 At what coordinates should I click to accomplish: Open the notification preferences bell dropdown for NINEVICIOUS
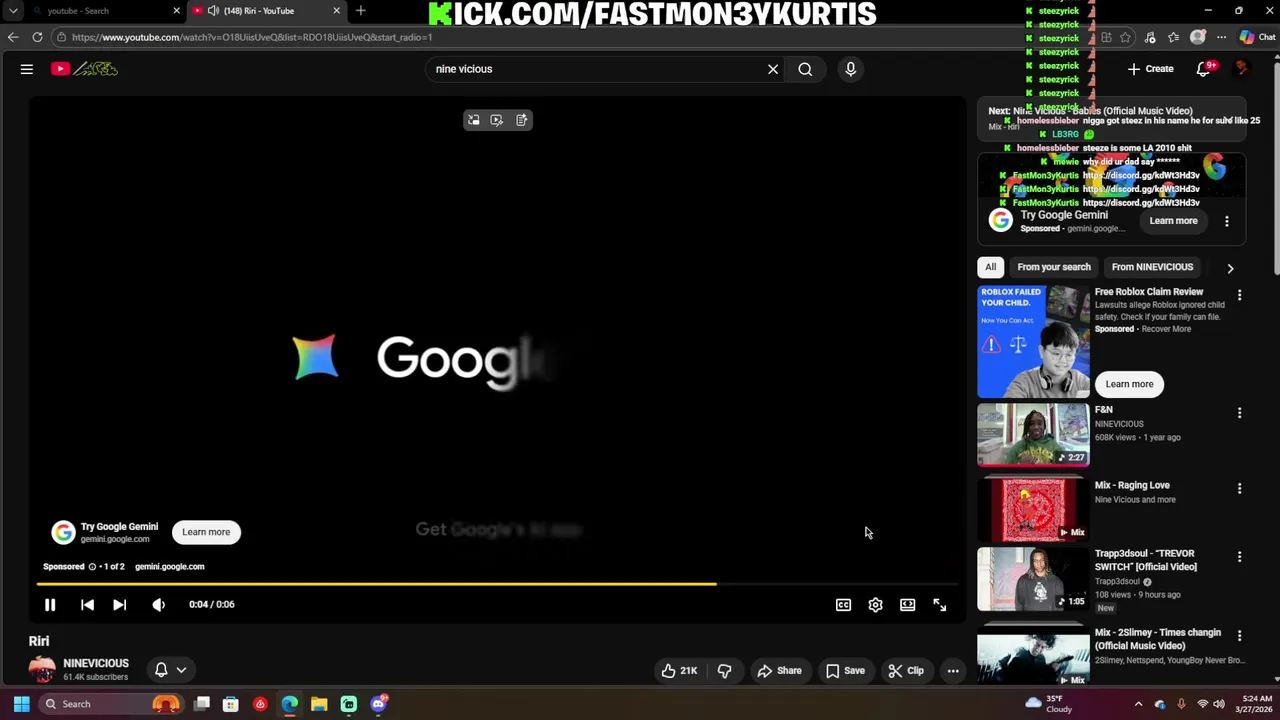click(171, 670)
